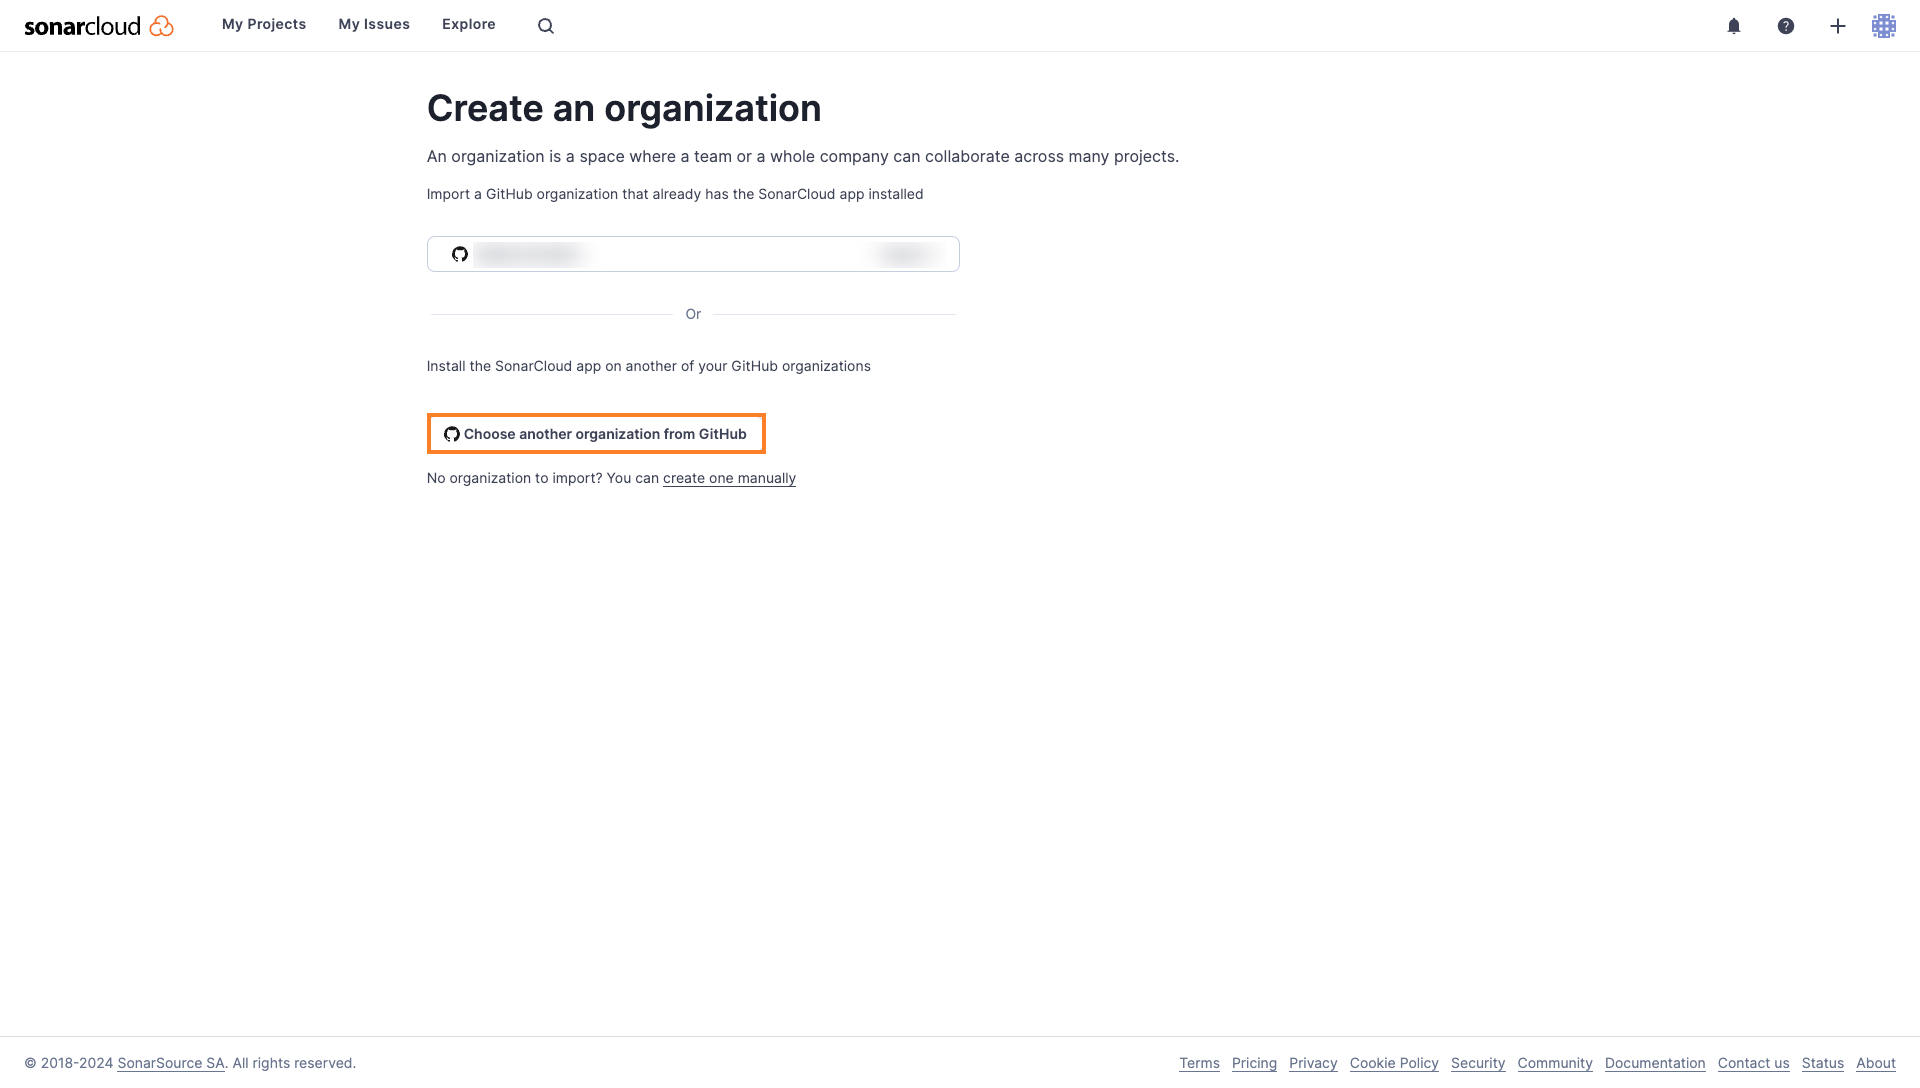The width and height of the screenshot is (1920, 1088).
Task: Expand the Explore navigation item
Action: (x=468, y=24)
